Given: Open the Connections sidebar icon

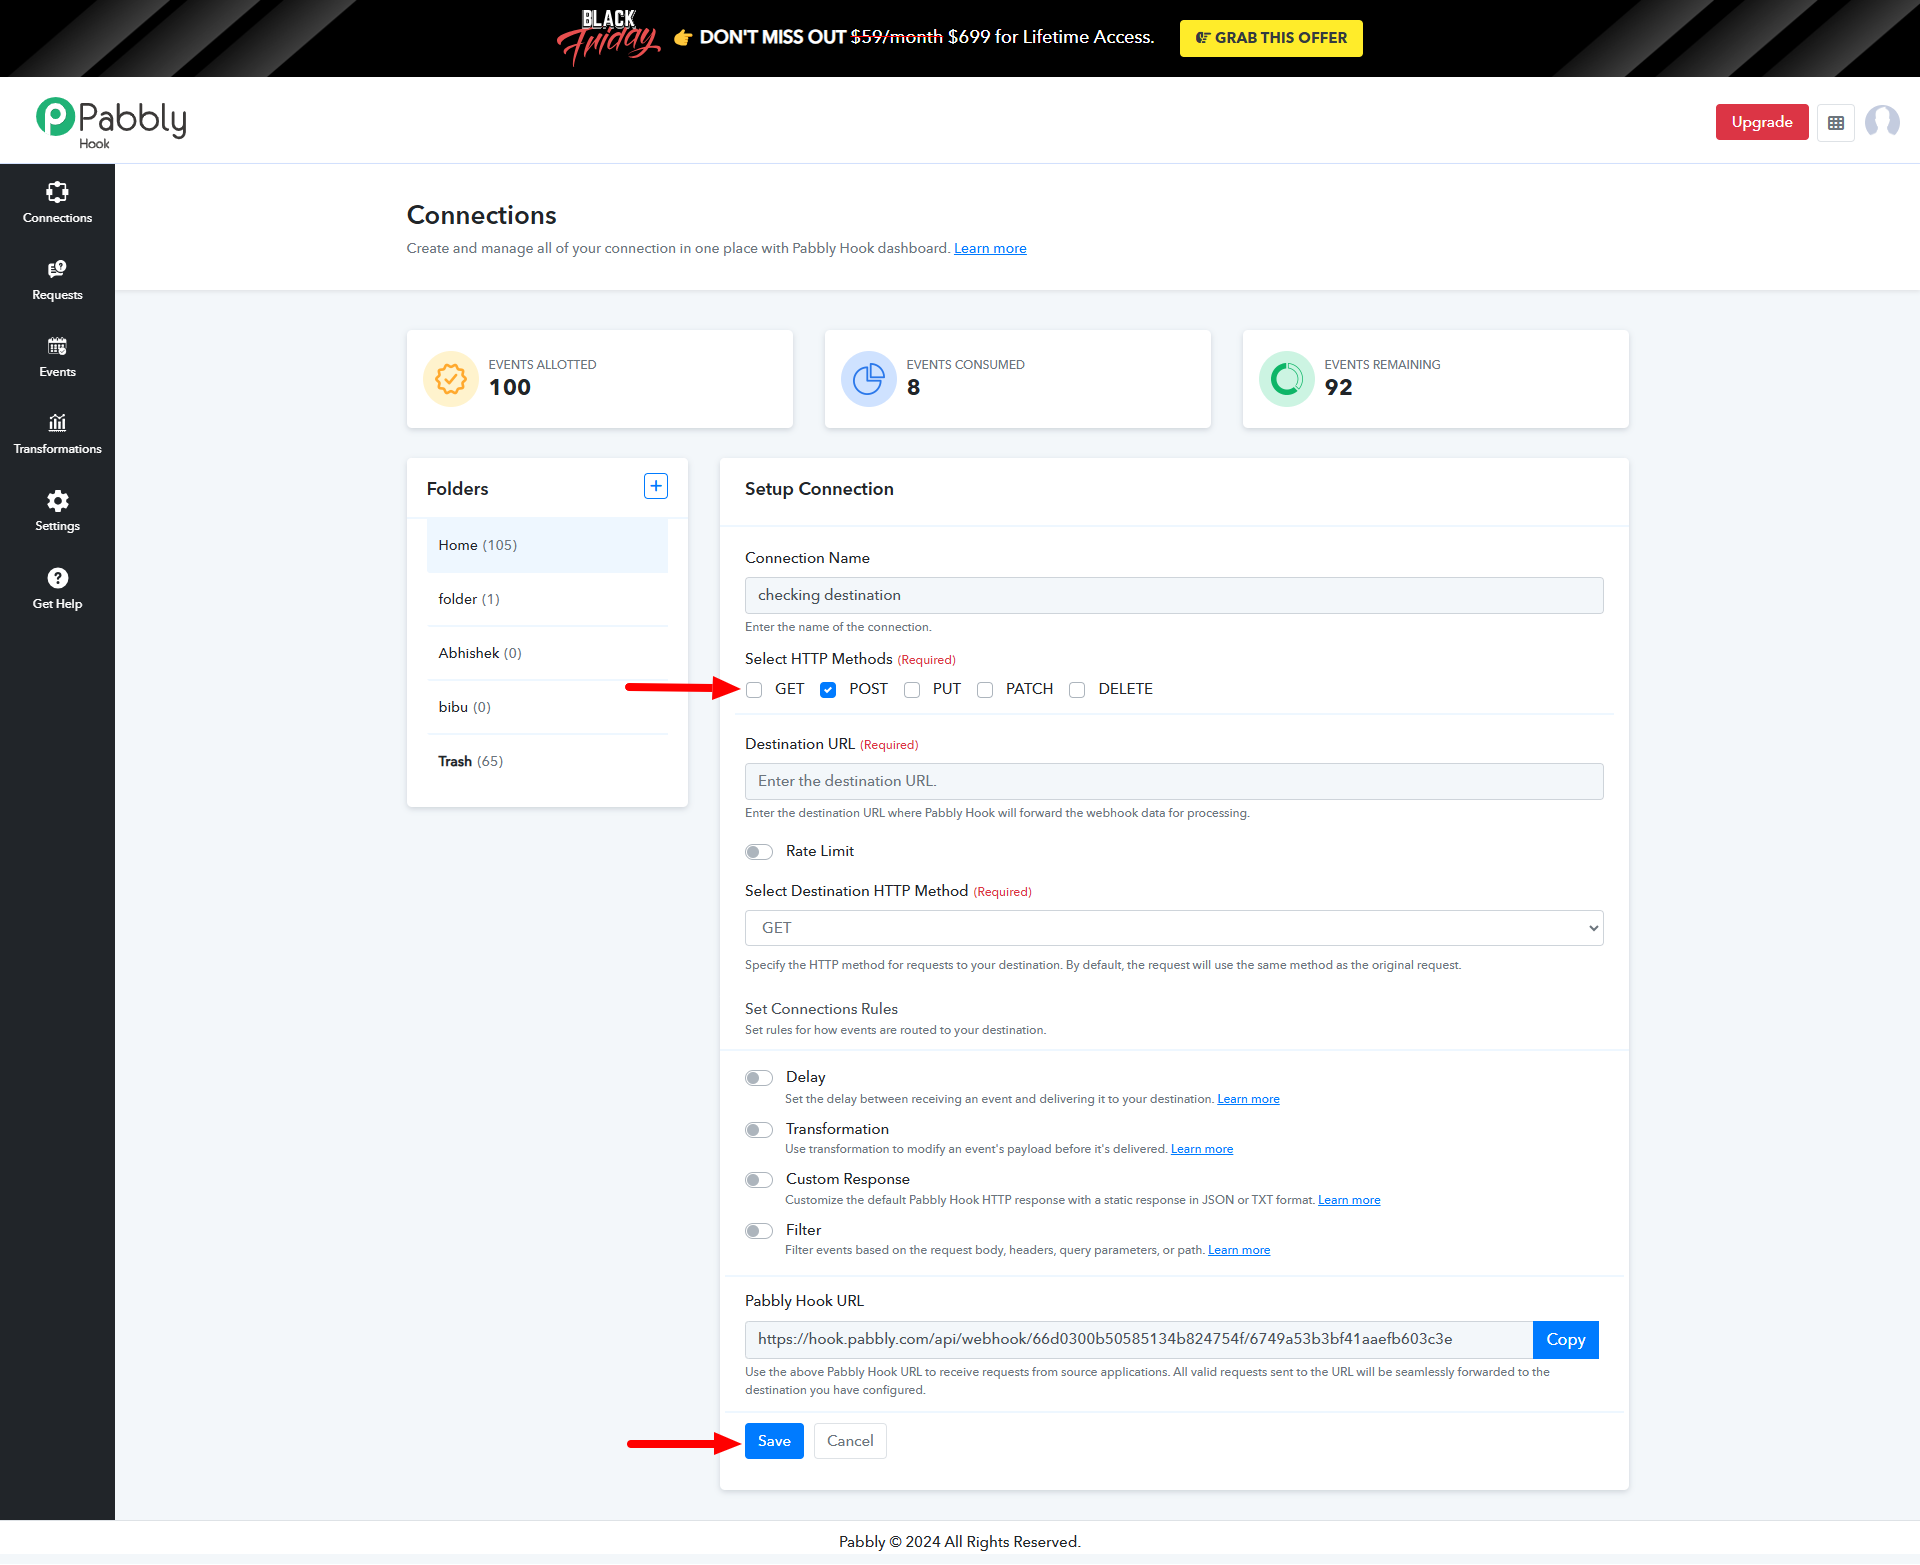Looking at the screenshot, I should tap(57, 192).
